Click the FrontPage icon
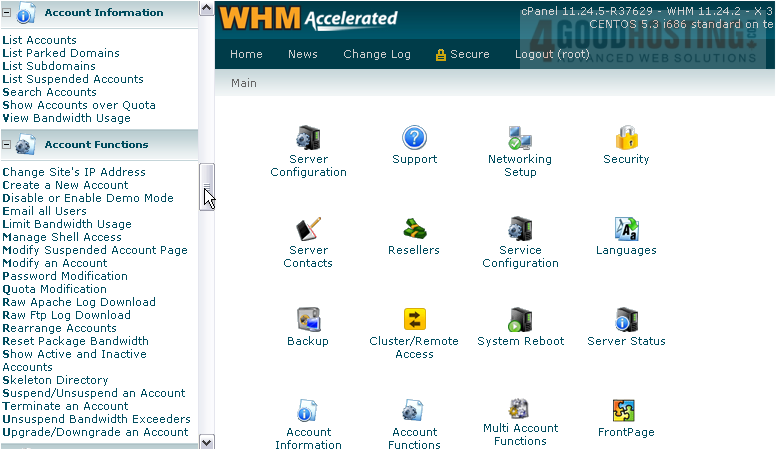Image resolution: width=776 pixels, height=450 pixels. (x=625, y=411)
